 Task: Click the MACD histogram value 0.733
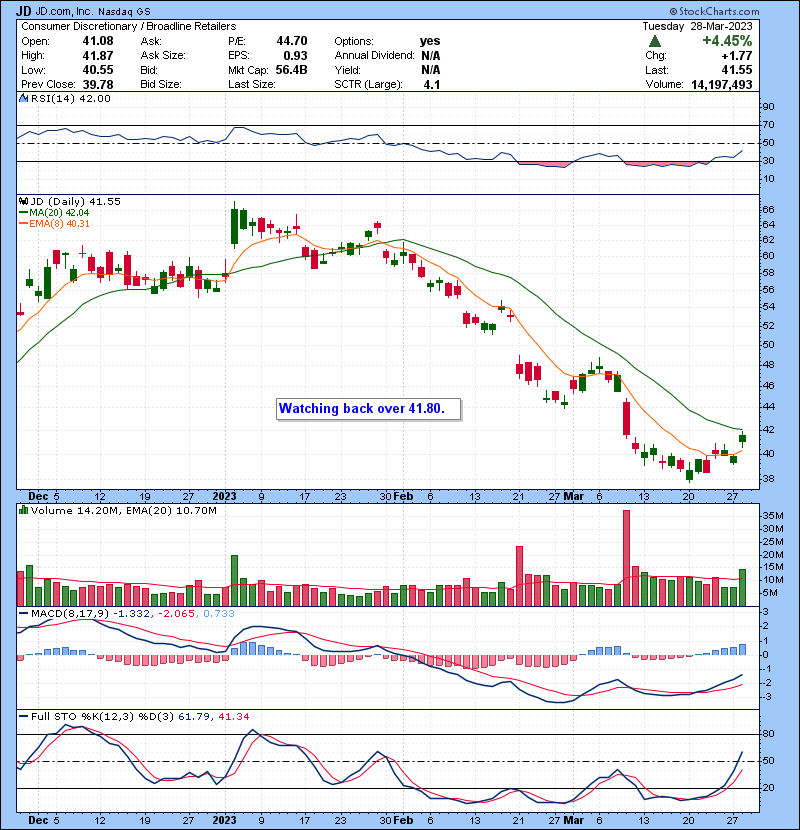pos(219,613)
